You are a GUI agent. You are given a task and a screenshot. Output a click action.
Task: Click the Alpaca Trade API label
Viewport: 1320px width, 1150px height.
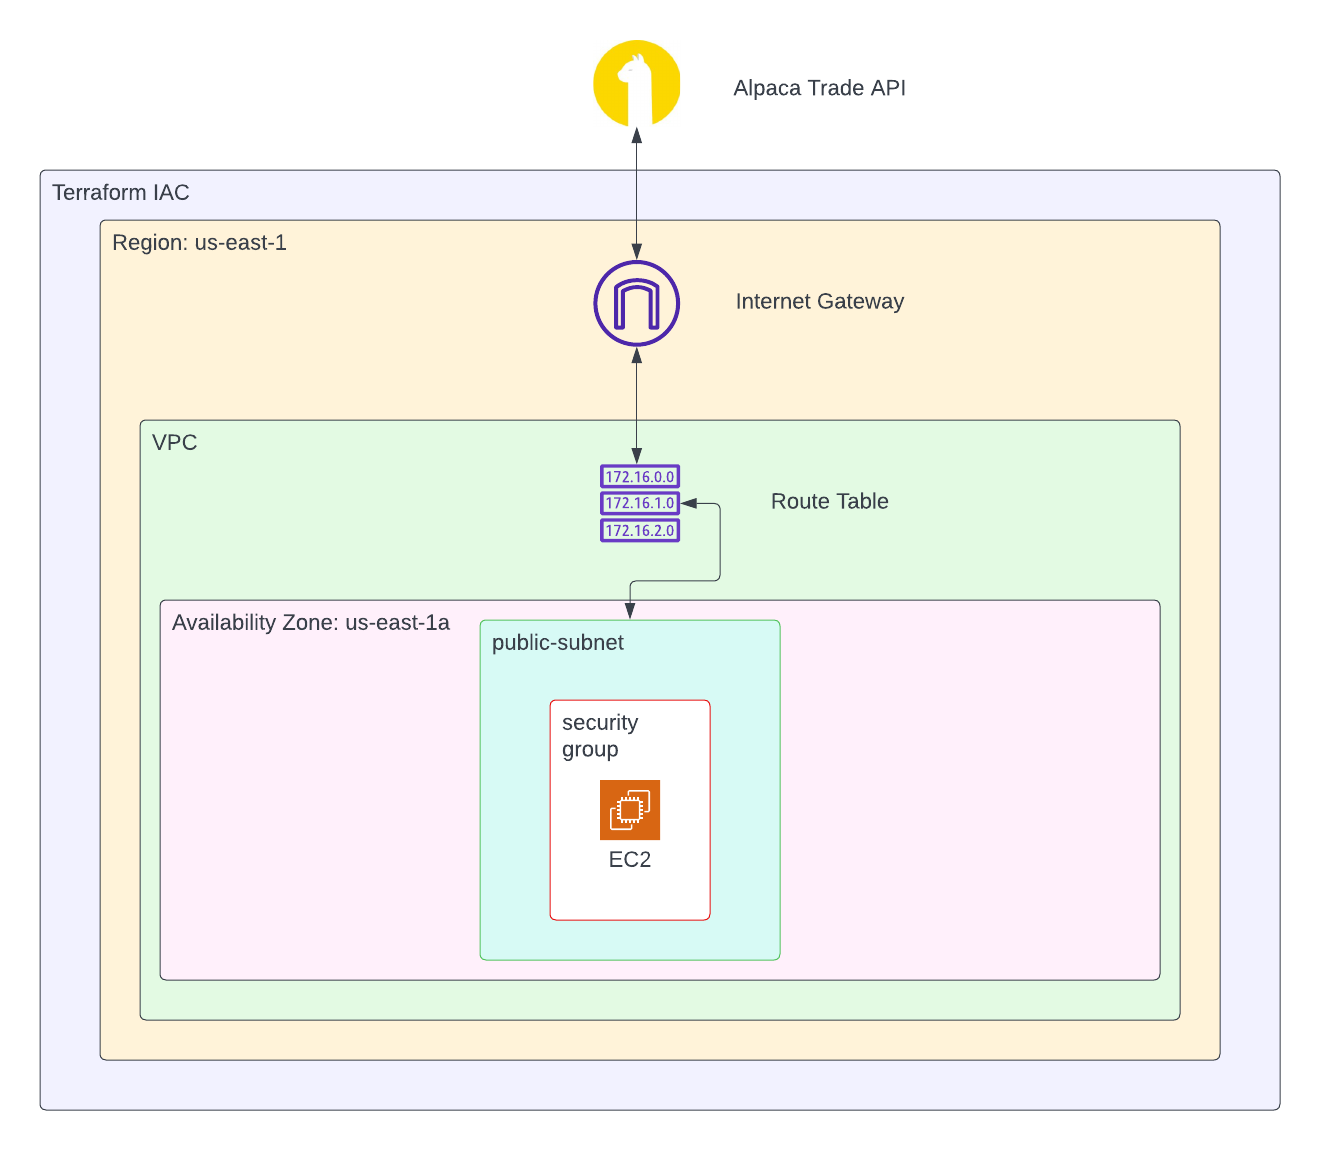click(x=820, y=88)
